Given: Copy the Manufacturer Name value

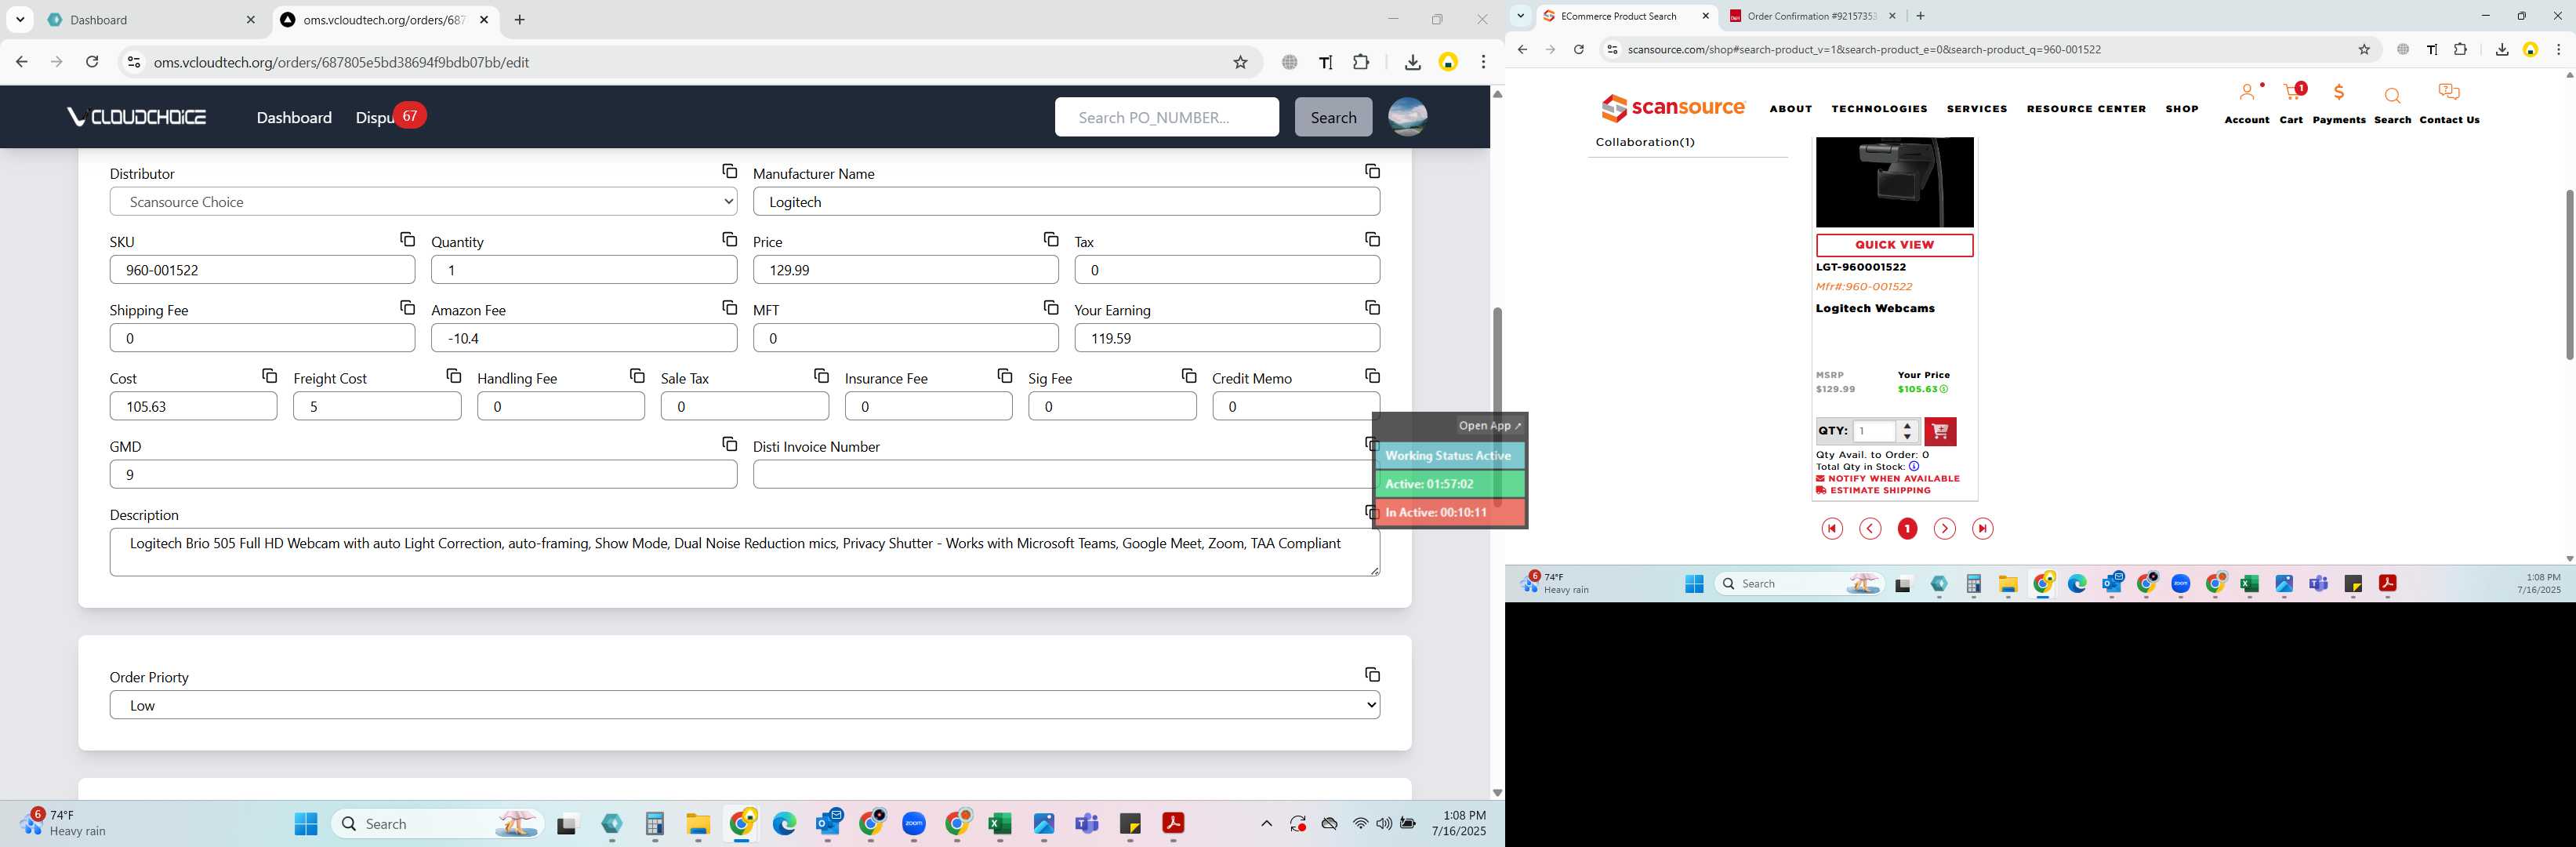Looking at the screenshot, I should (1372, 171).
